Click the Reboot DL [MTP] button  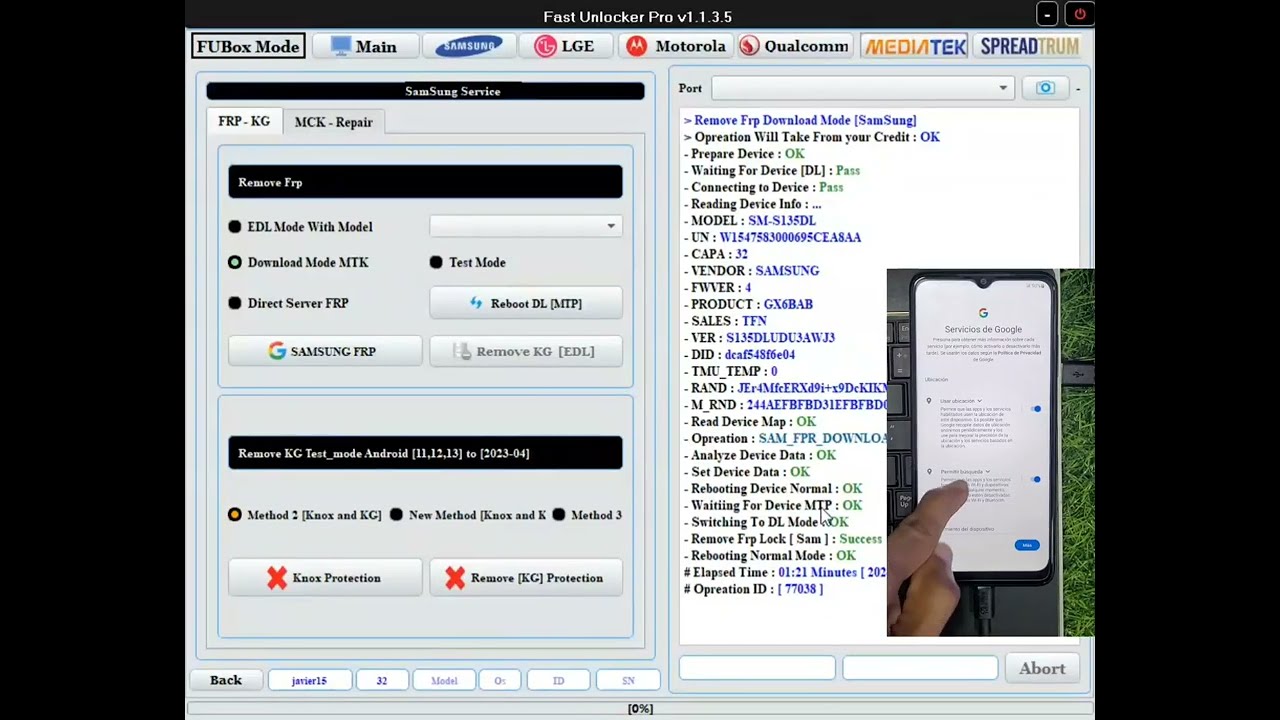526,303
